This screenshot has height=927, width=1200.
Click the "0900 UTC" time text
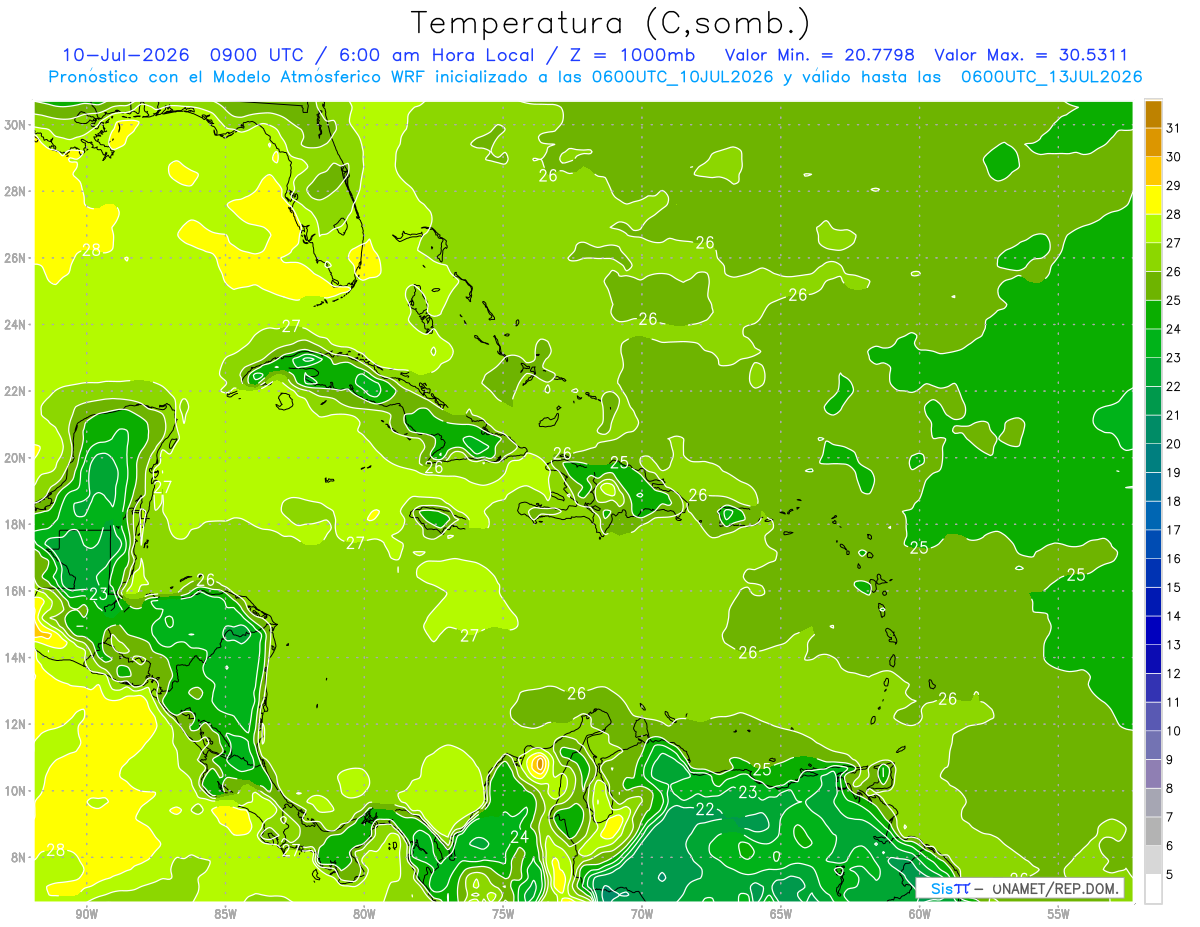click(x=258, y=55)
